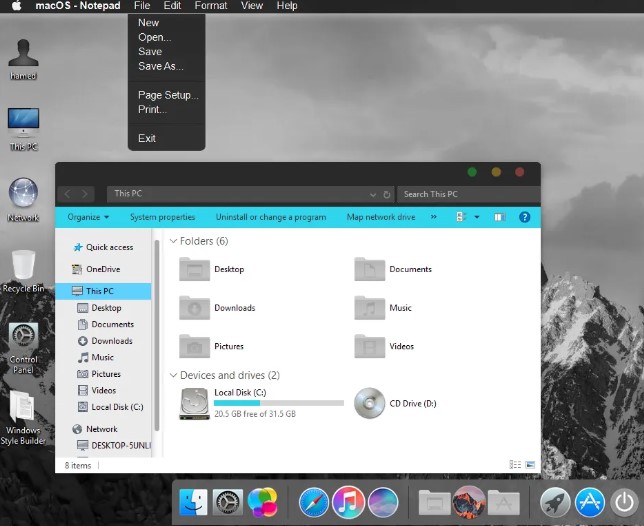Click Uninstall or change a program
The image size is (644, 526).
point(271,217)
